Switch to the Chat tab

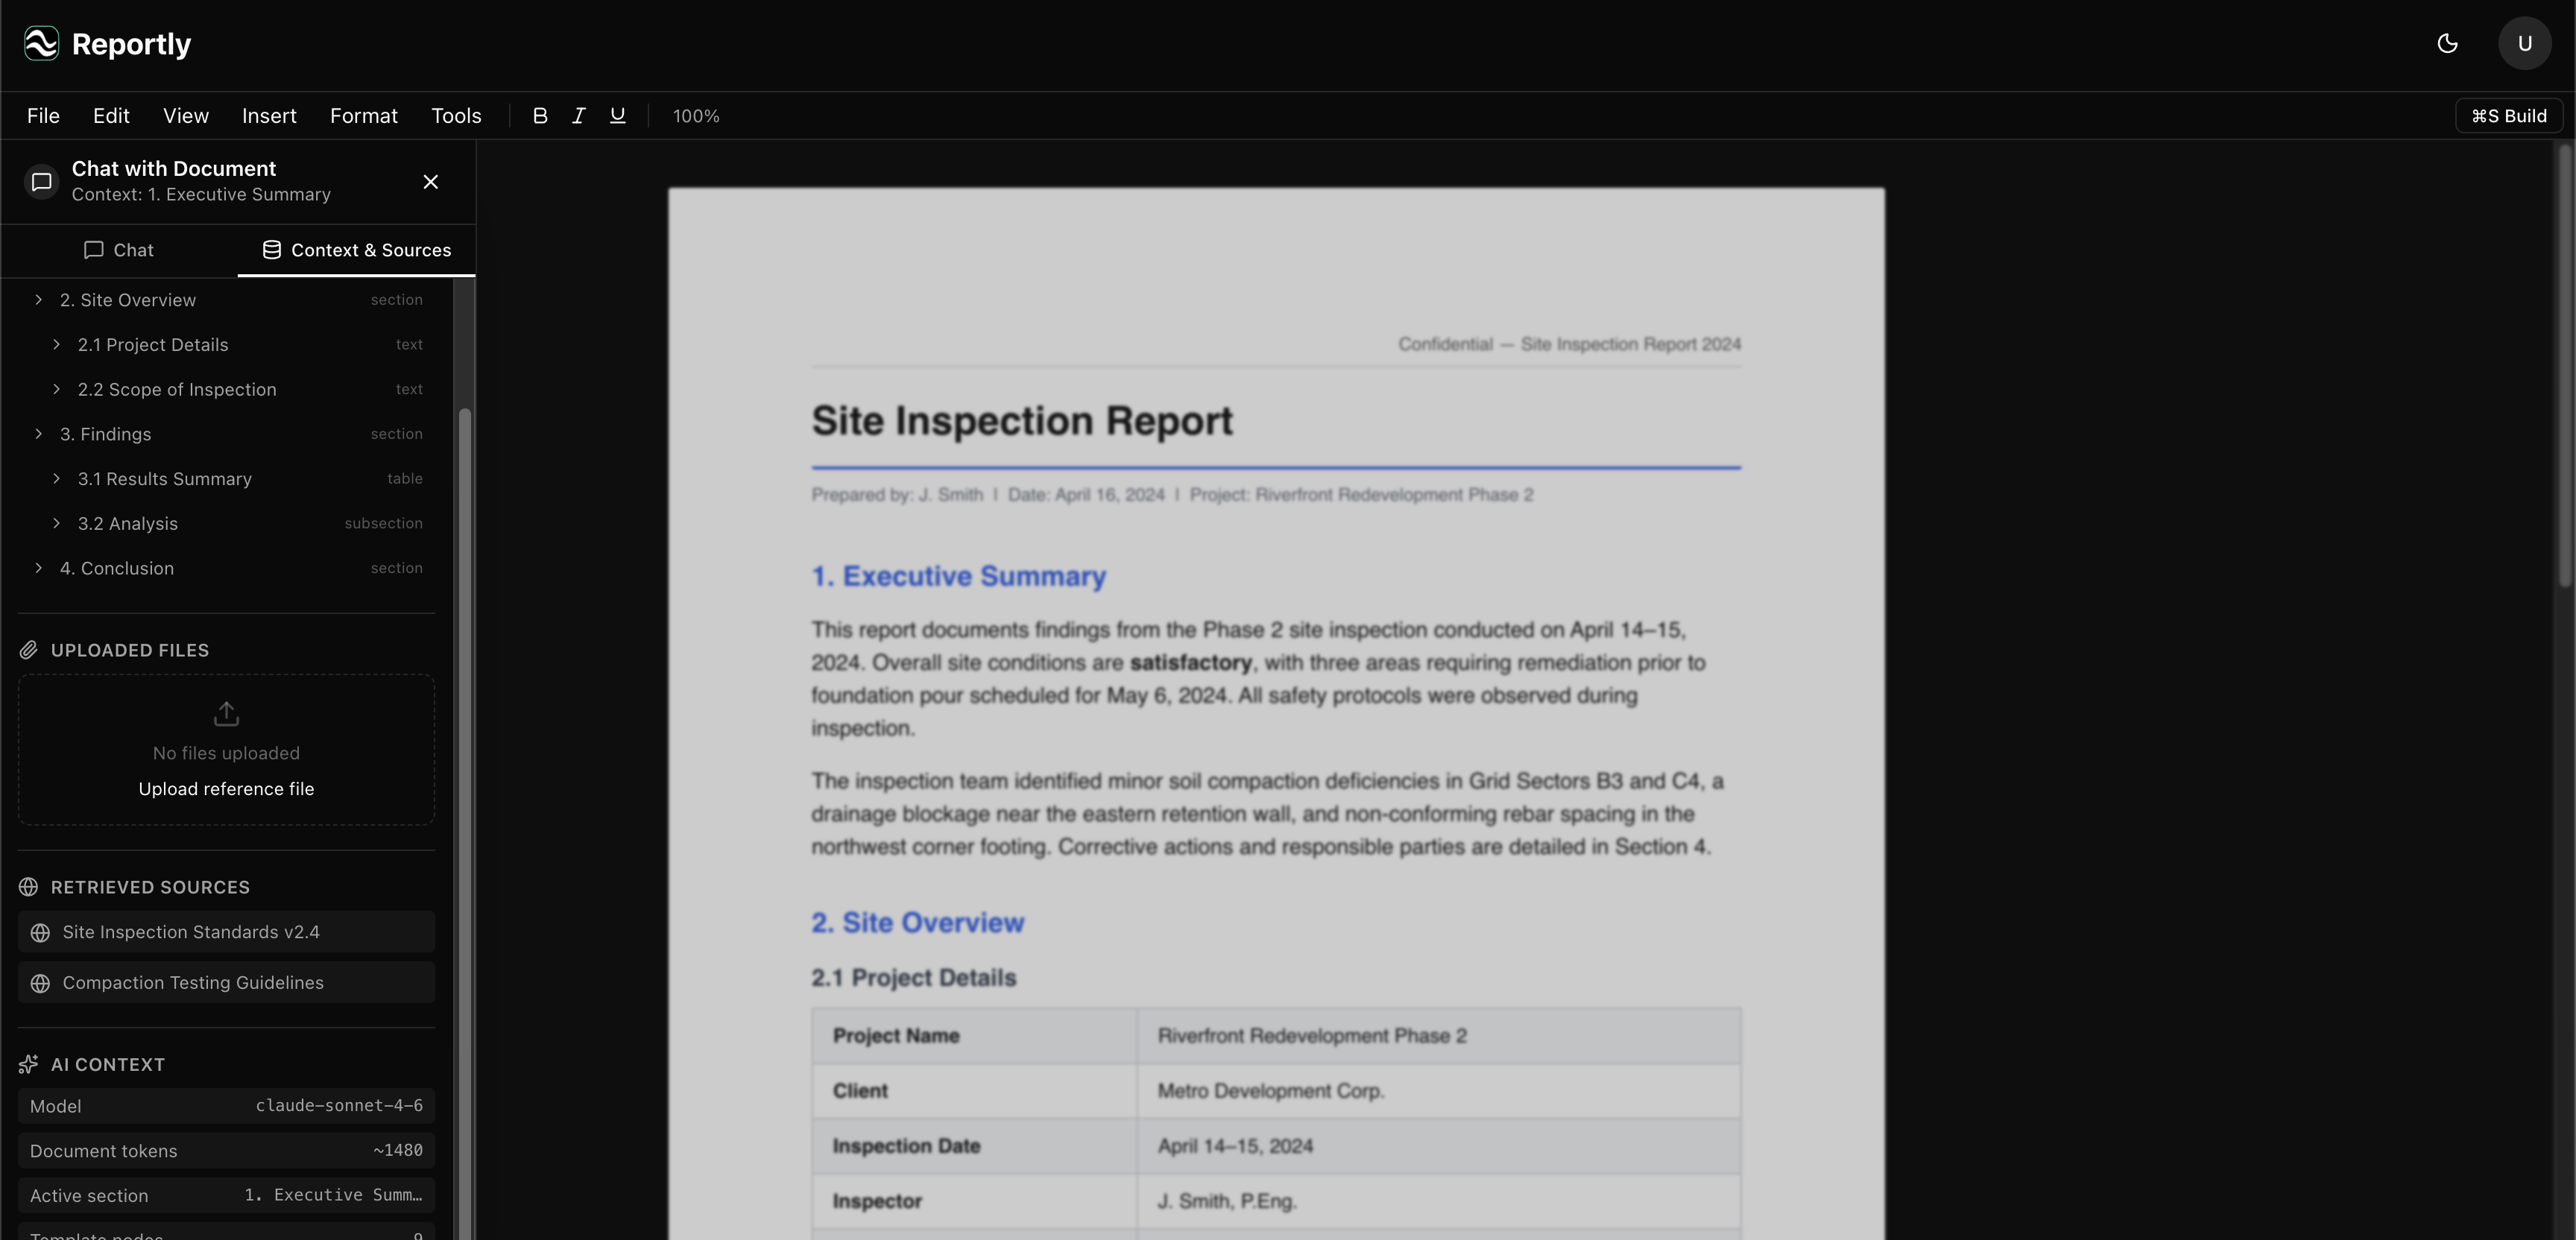(x=119, y=250)
